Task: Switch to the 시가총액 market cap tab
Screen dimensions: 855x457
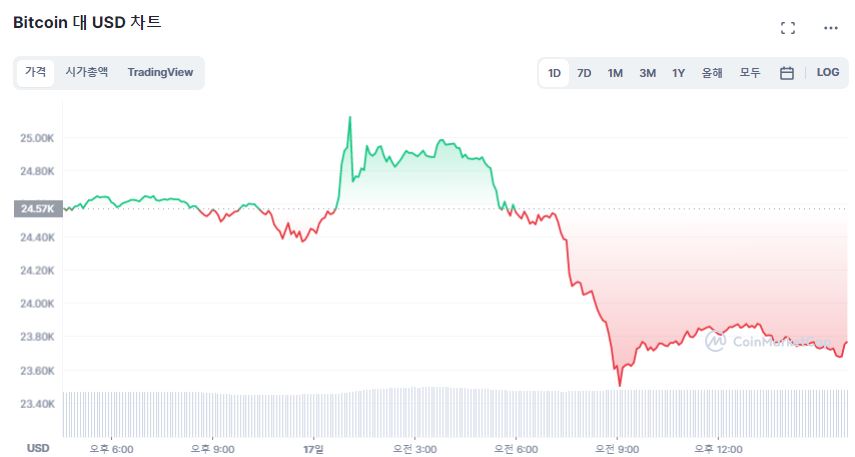Action: click(x=87, y=73)
